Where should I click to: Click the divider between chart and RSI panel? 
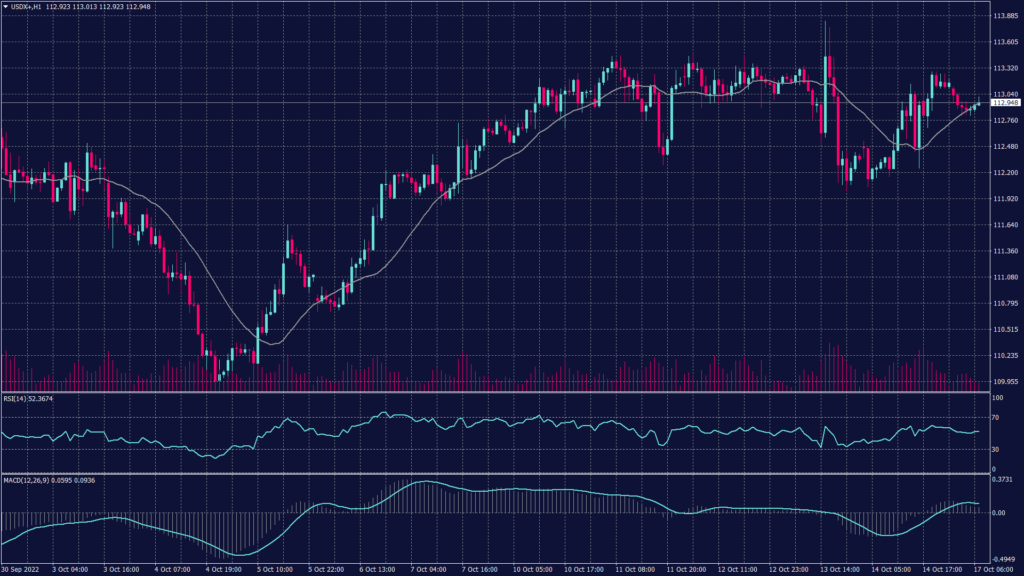coord(500,391)
